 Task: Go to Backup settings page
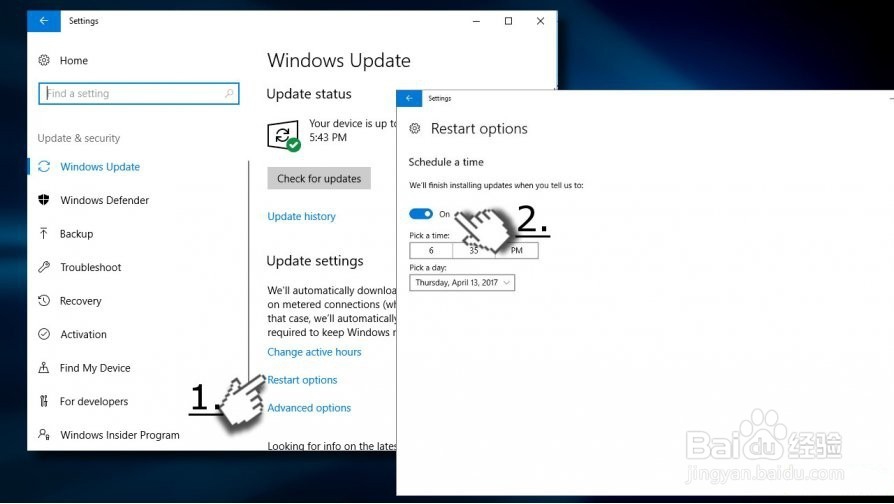pyautogui.click(x=76, y=234)
